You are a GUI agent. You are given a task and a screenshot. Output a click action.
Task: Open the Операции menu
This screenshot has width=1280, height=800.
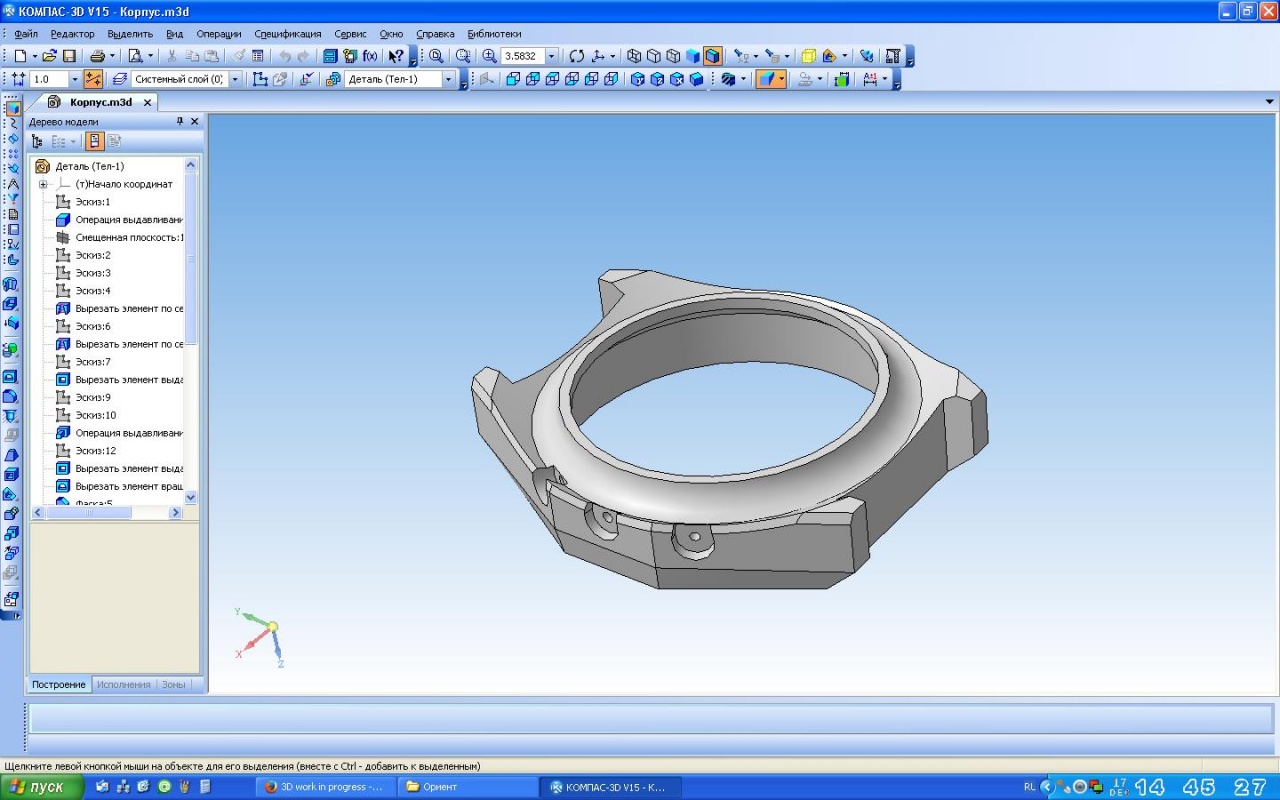click(x=218, y=33)
